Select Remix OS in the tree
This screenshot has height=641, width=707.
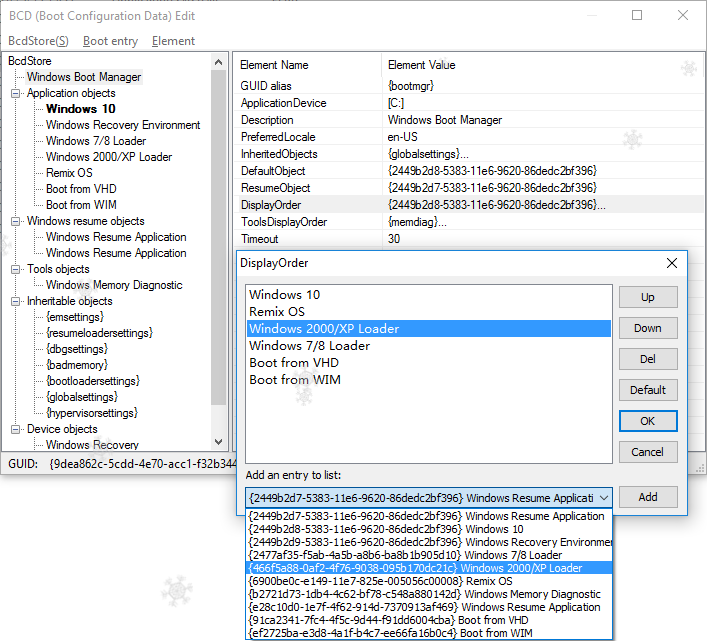pos(69,173)
